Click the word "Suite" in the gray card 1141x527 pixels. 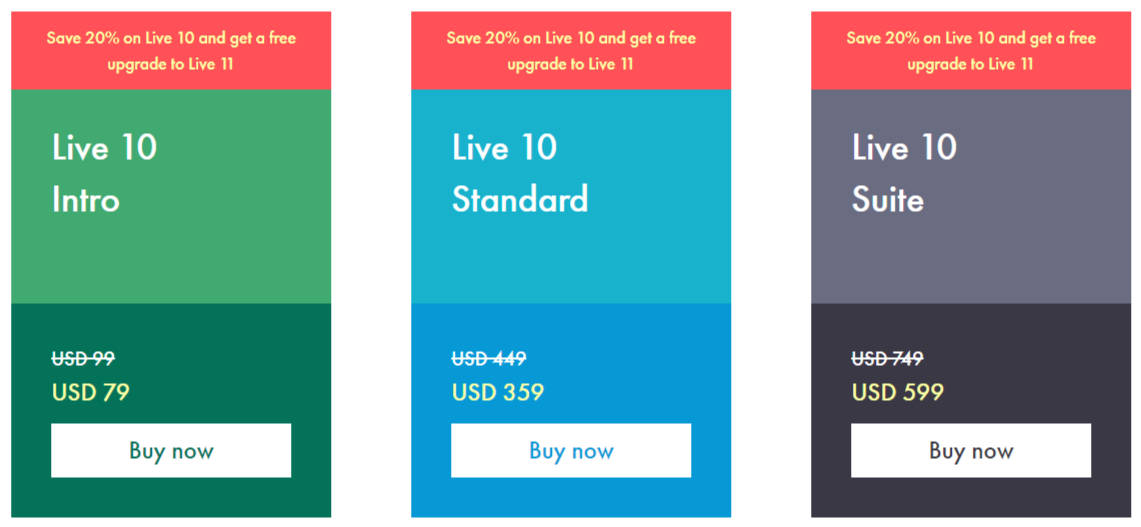click(x=888, y=200)
